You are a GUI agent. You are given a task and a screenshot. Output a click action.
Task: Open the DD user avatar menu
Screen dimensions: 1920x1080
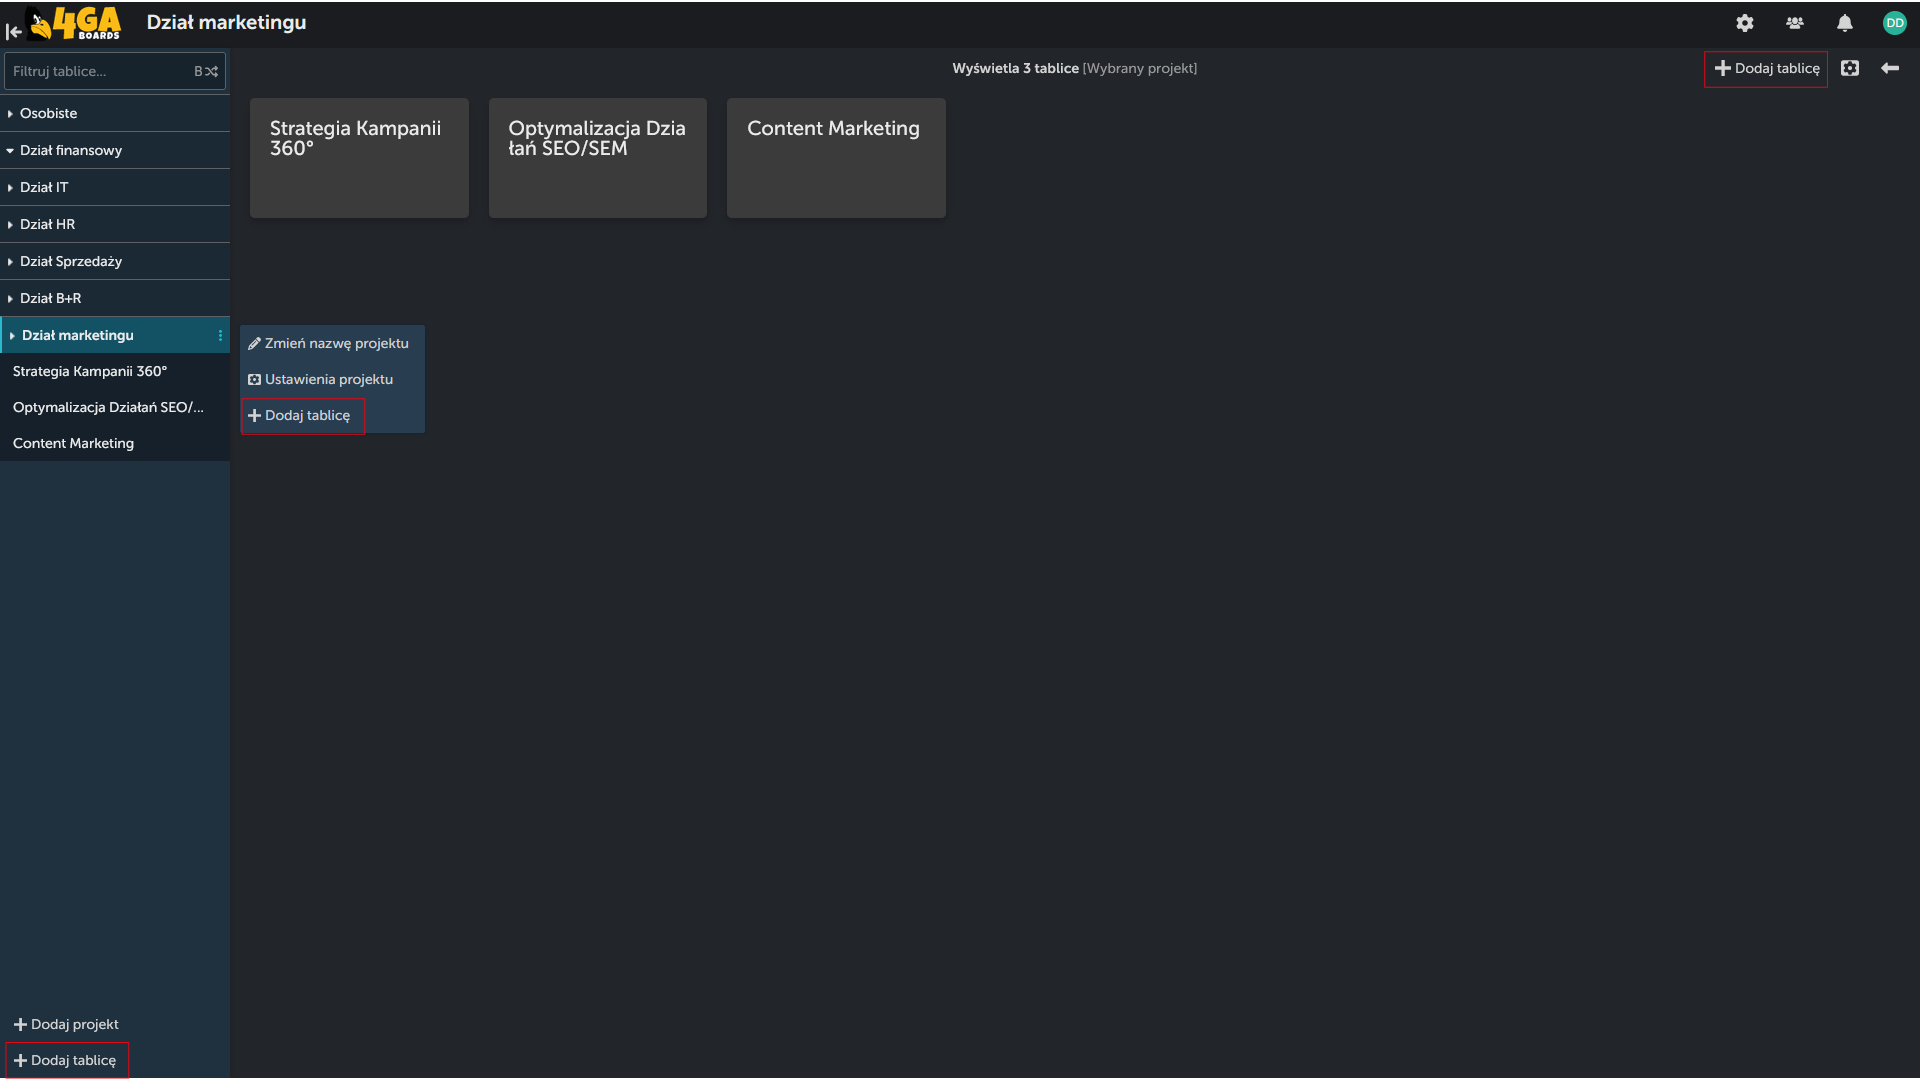click(1895, 23)
